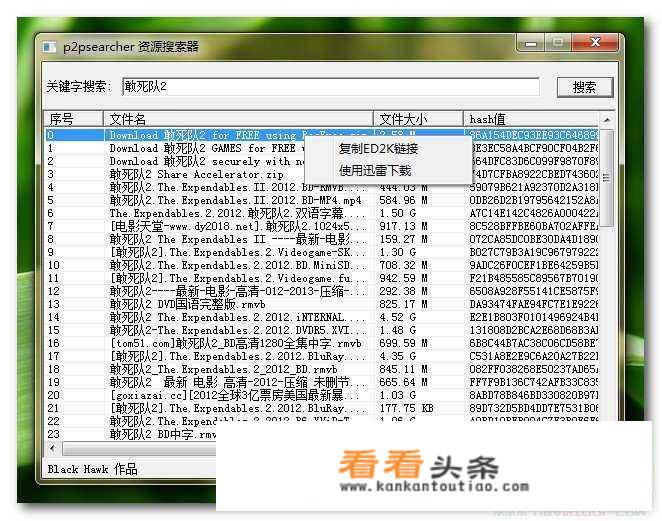Click file size cell 4.52 G
Viewport: 662px width, 521px height.
397,317
